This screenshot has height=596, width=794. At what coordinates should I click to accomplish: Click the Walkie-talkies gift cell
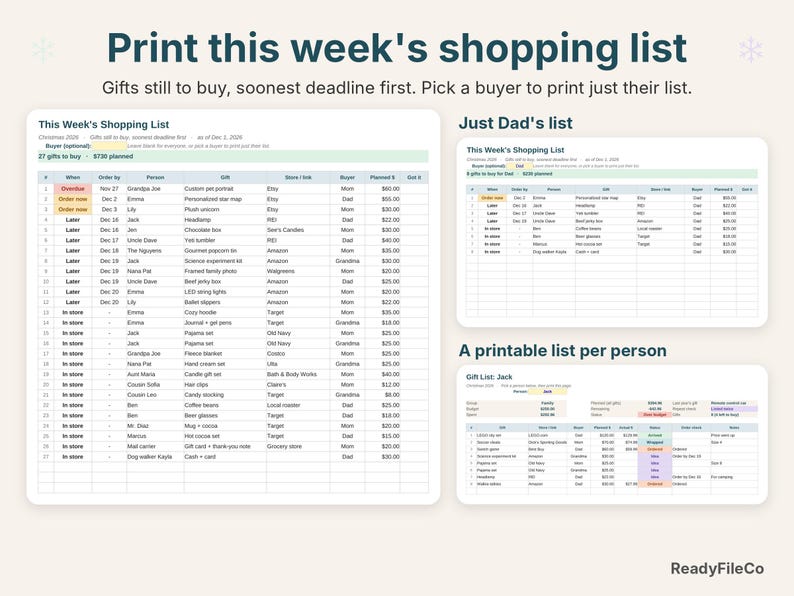point(502,484)
